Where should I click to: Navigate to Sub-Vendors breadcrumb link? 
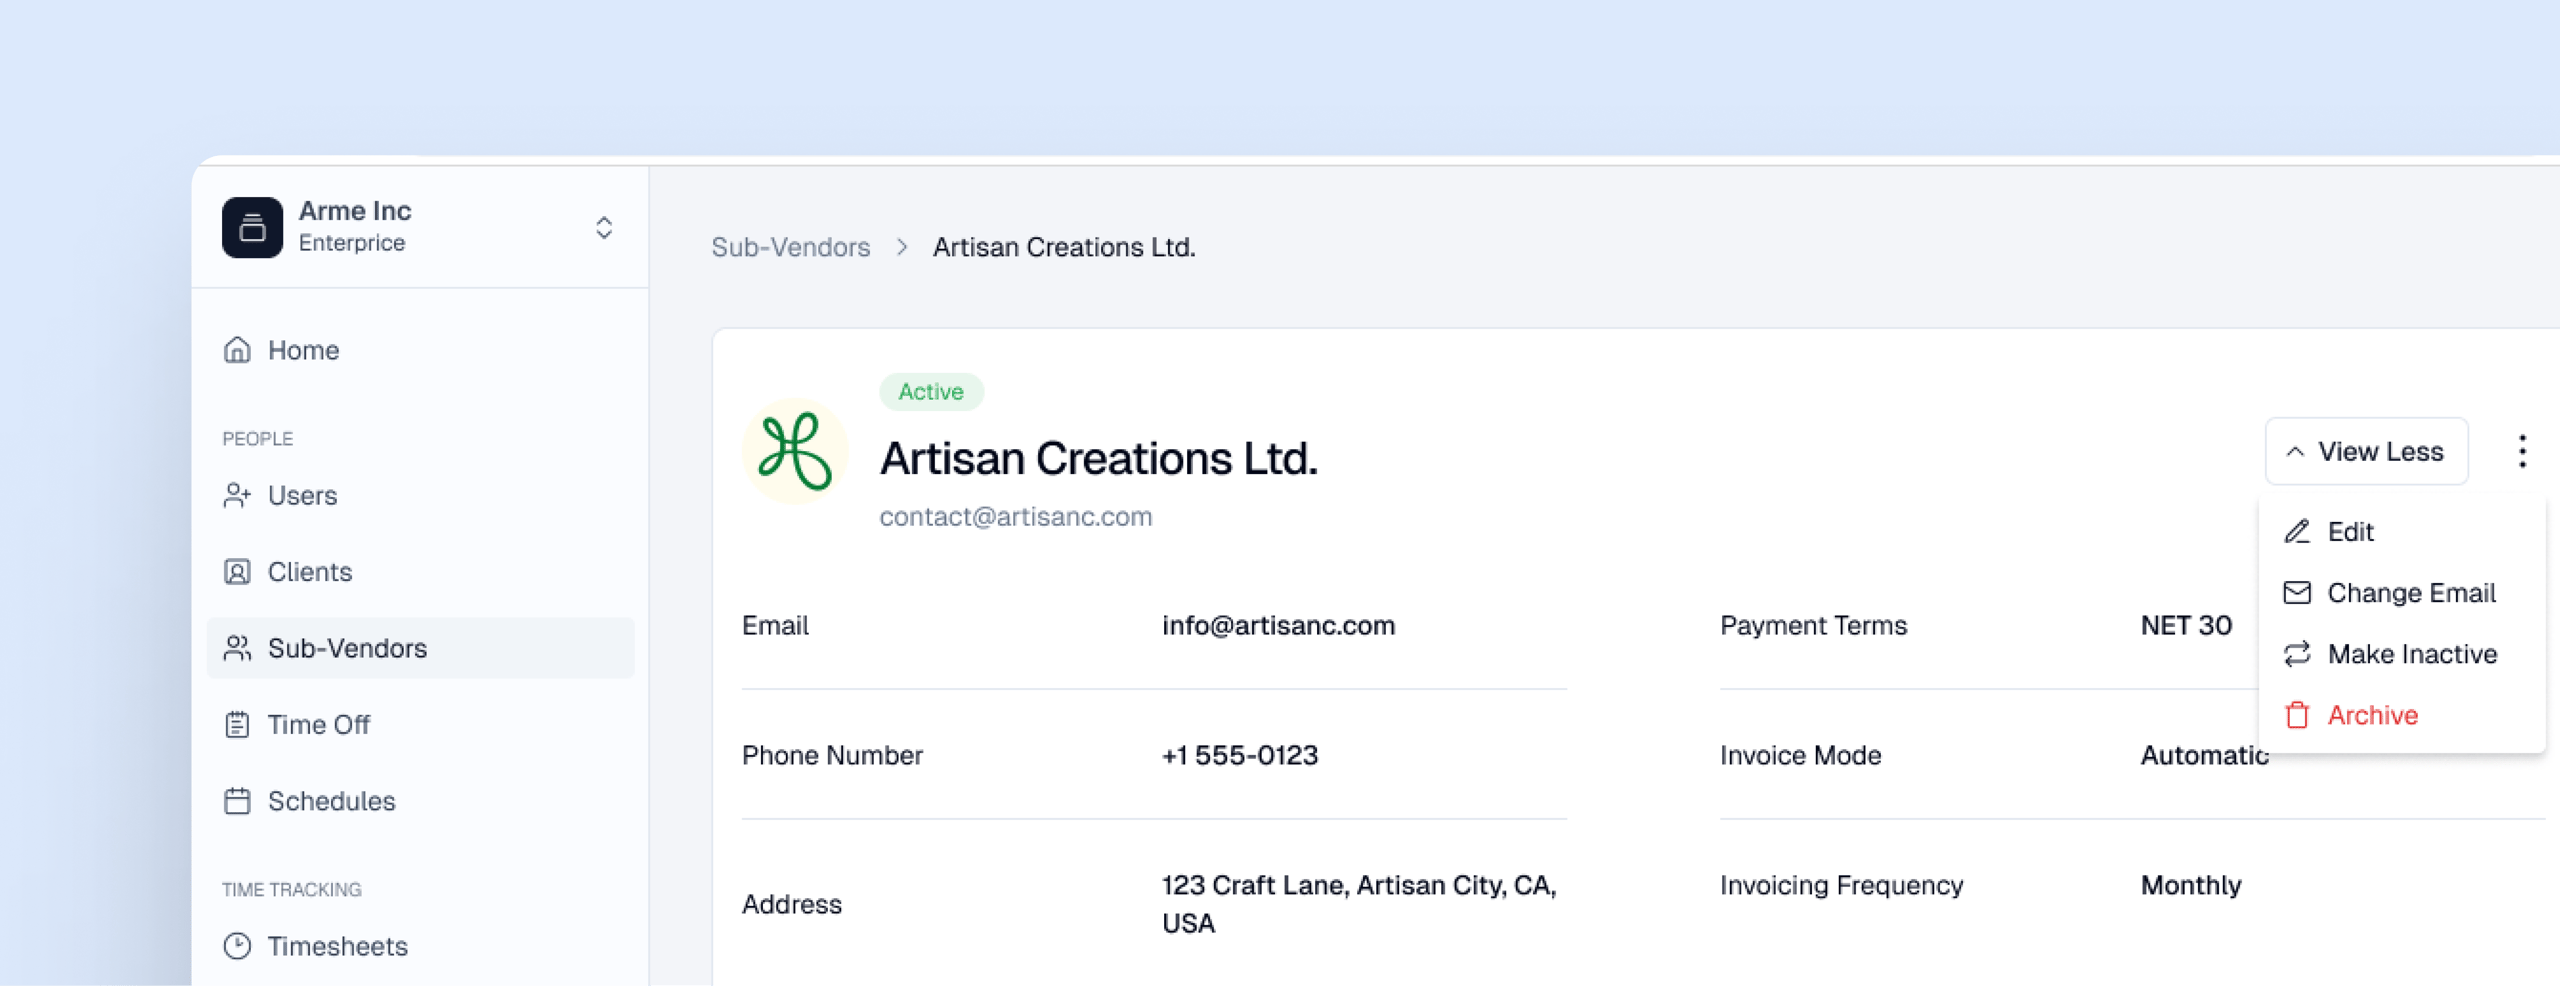pos(790,247)
